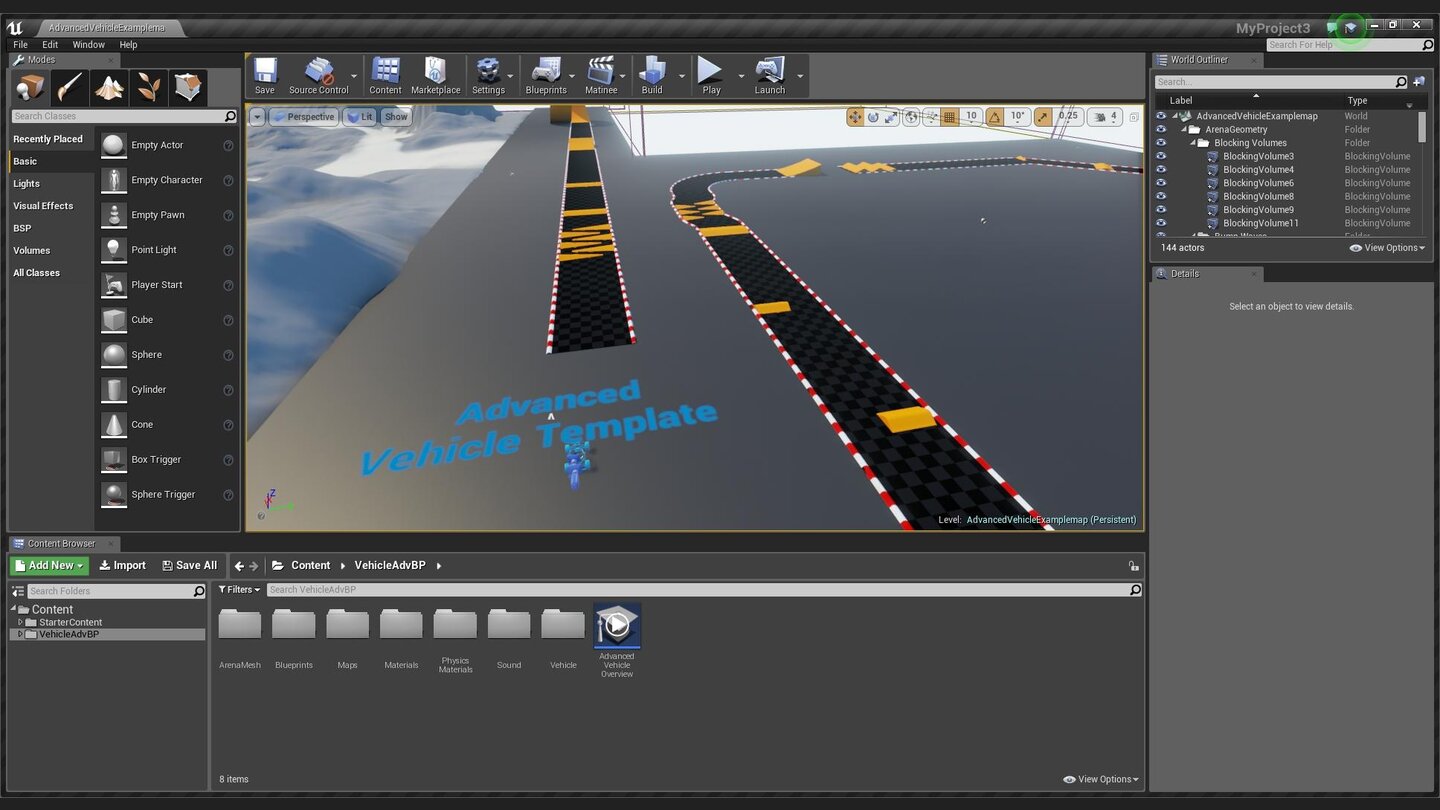Screen dimensions: 1440x810
Task: Launch the Marketplace
Action: 435,75
